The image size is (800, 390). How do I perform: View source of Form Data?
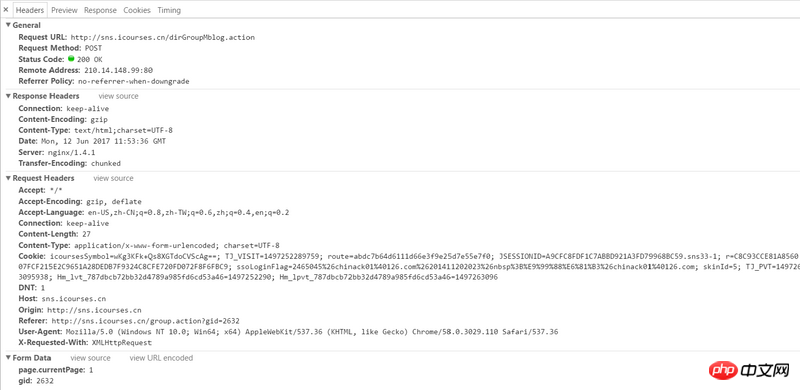tap(90, 358)
